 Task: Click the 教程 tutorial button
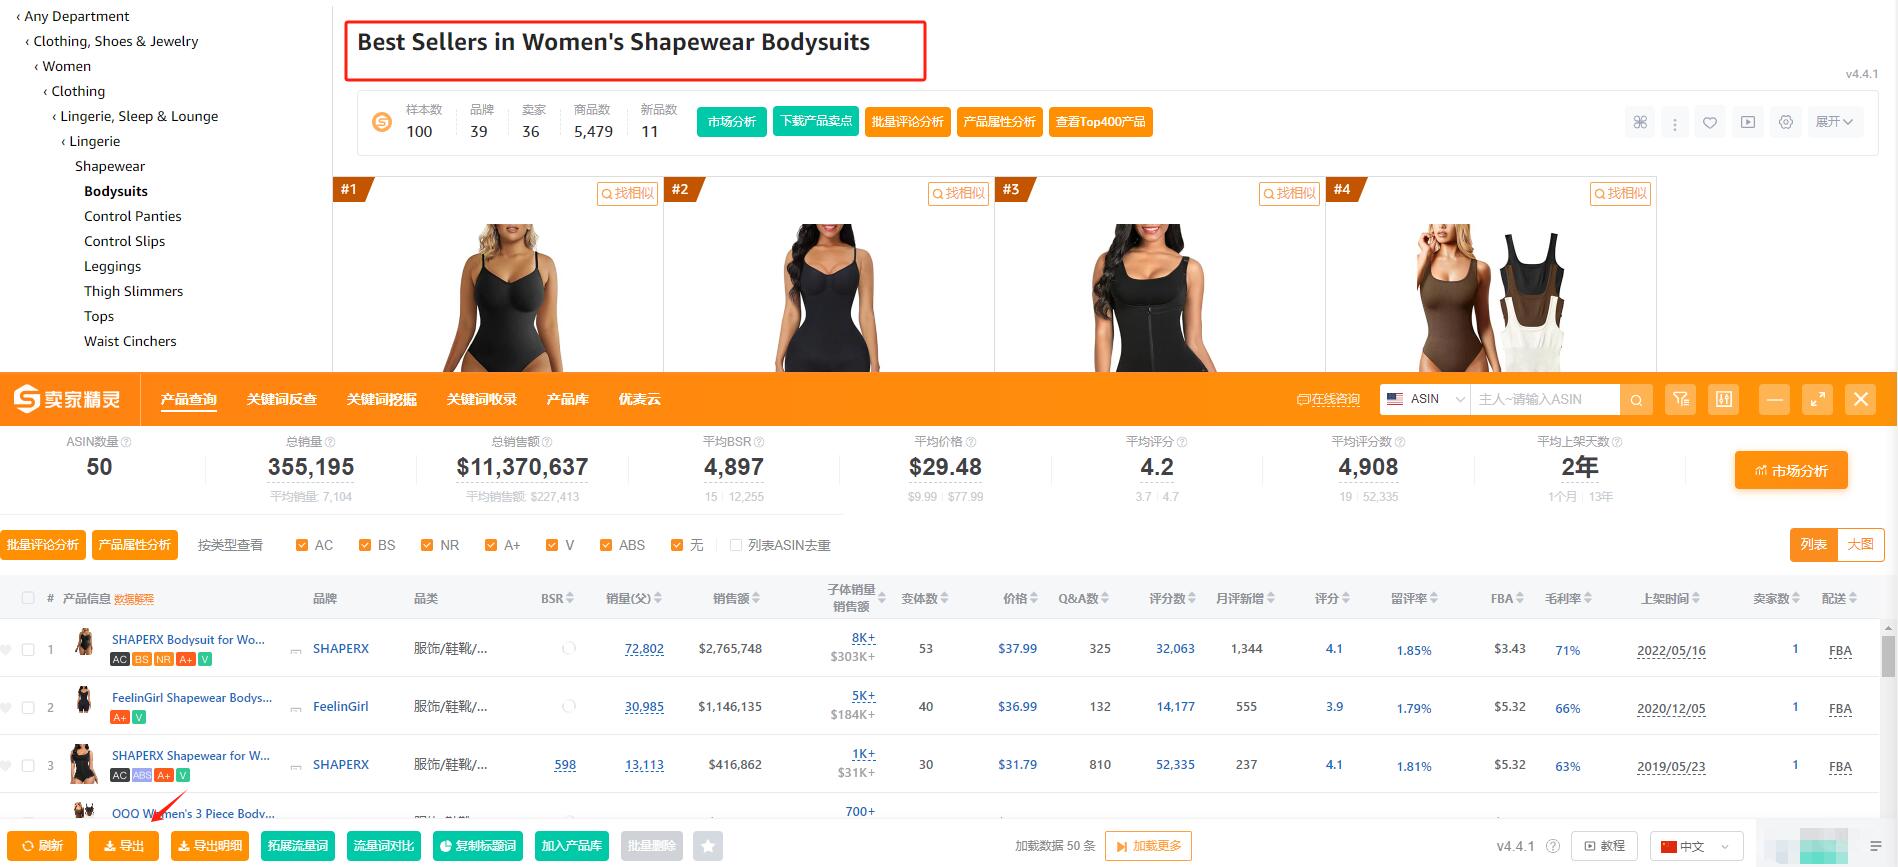[x=1605, y=846]
